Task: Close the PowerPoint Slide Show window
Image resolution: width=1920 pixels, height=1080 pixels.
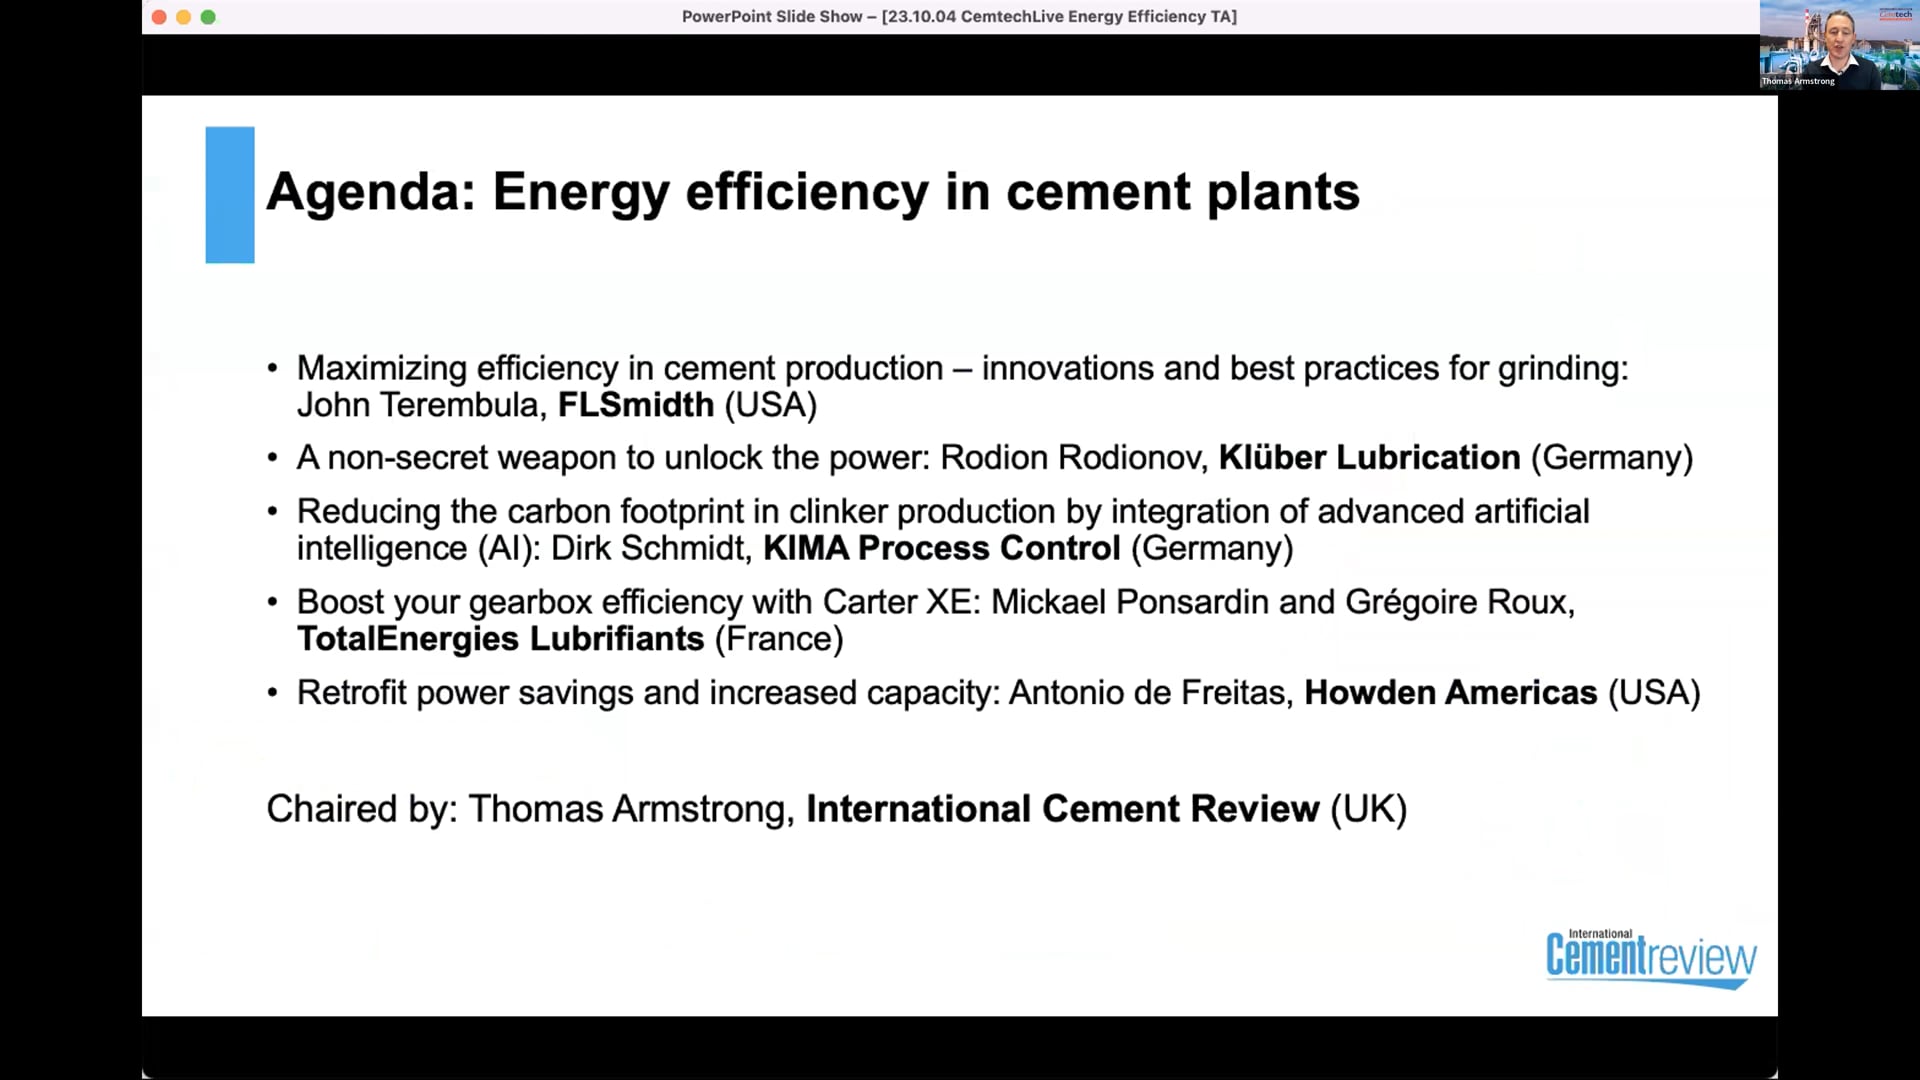Action: (159, 17)
